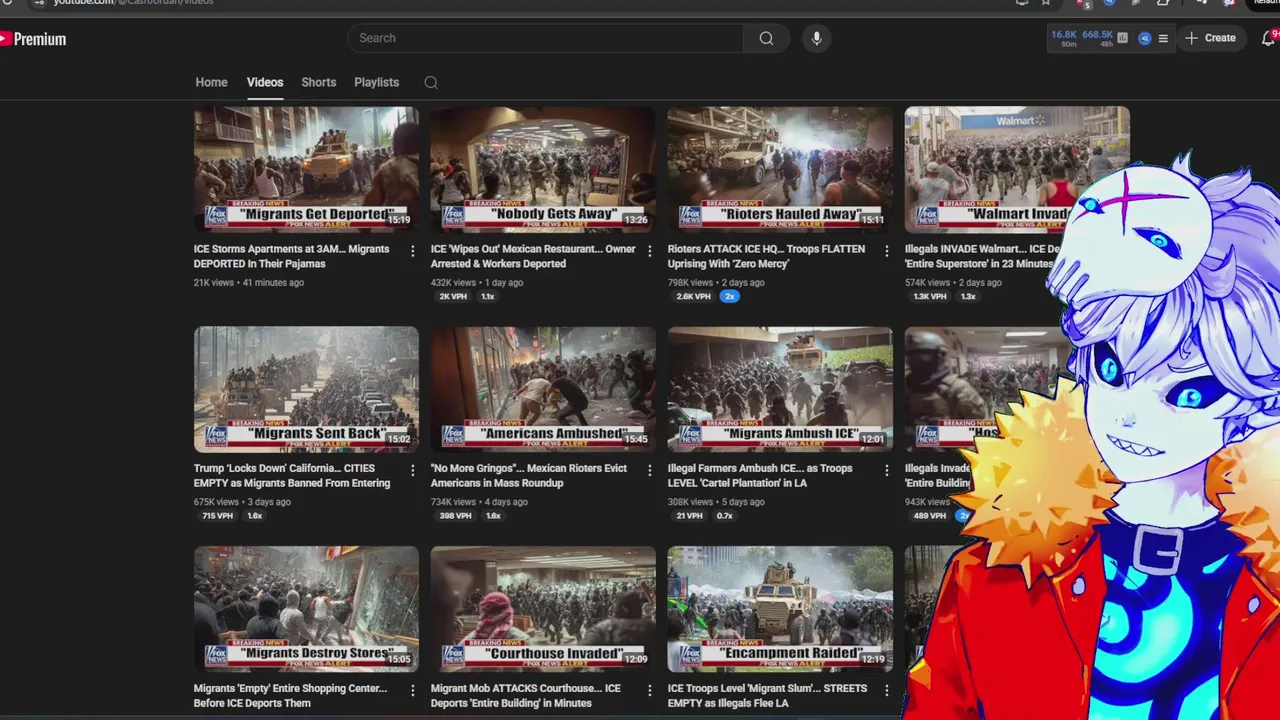Open title 'Migrant Mob ATTACKS Courthouse'
This screenshot has height=720, width=1280.
[x=526, y=696]
